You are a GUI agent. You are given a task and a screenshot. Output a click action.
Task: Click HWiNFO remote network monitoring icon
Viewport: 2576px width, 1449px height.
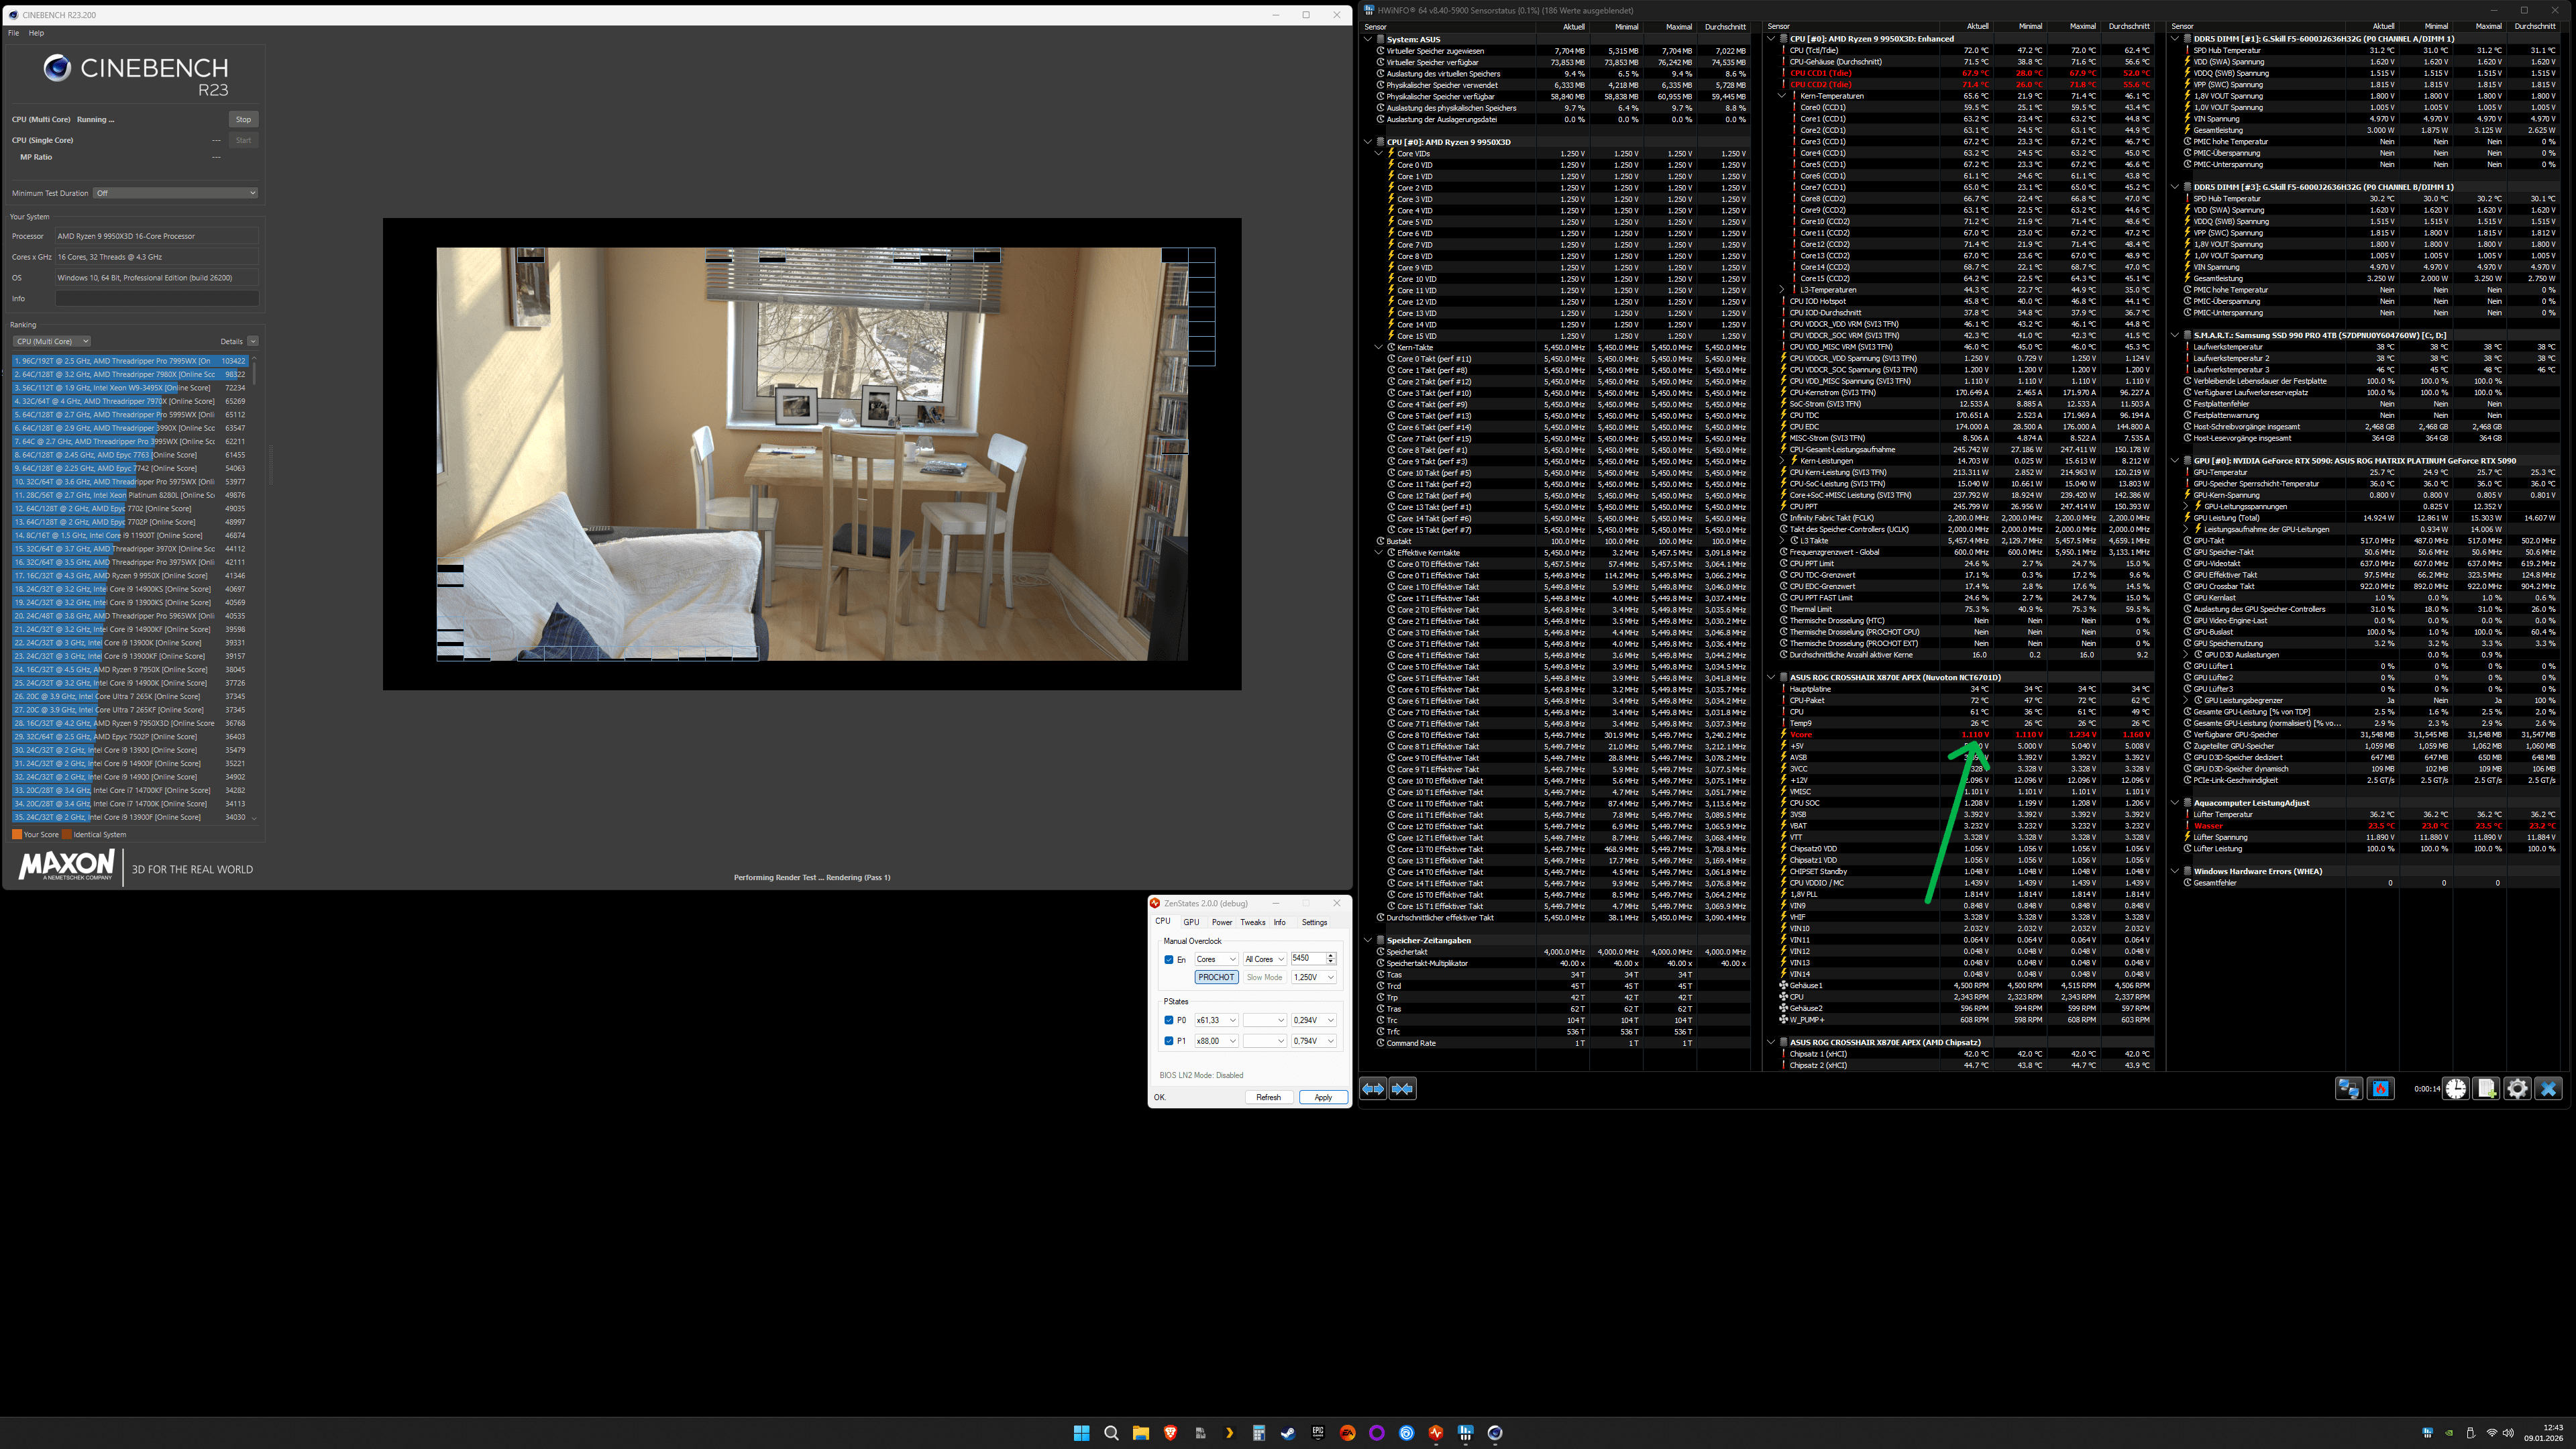(2348, 1088)
